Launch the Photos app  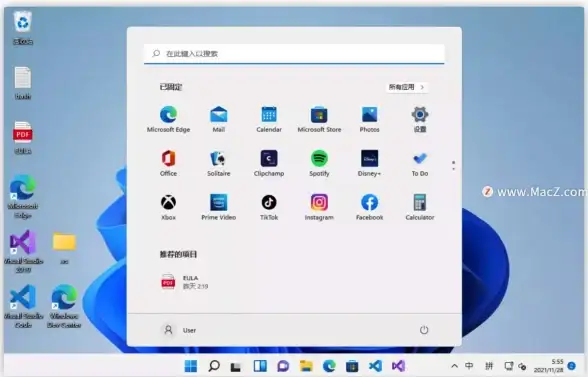pyautogui.click(x=369, y=119)
